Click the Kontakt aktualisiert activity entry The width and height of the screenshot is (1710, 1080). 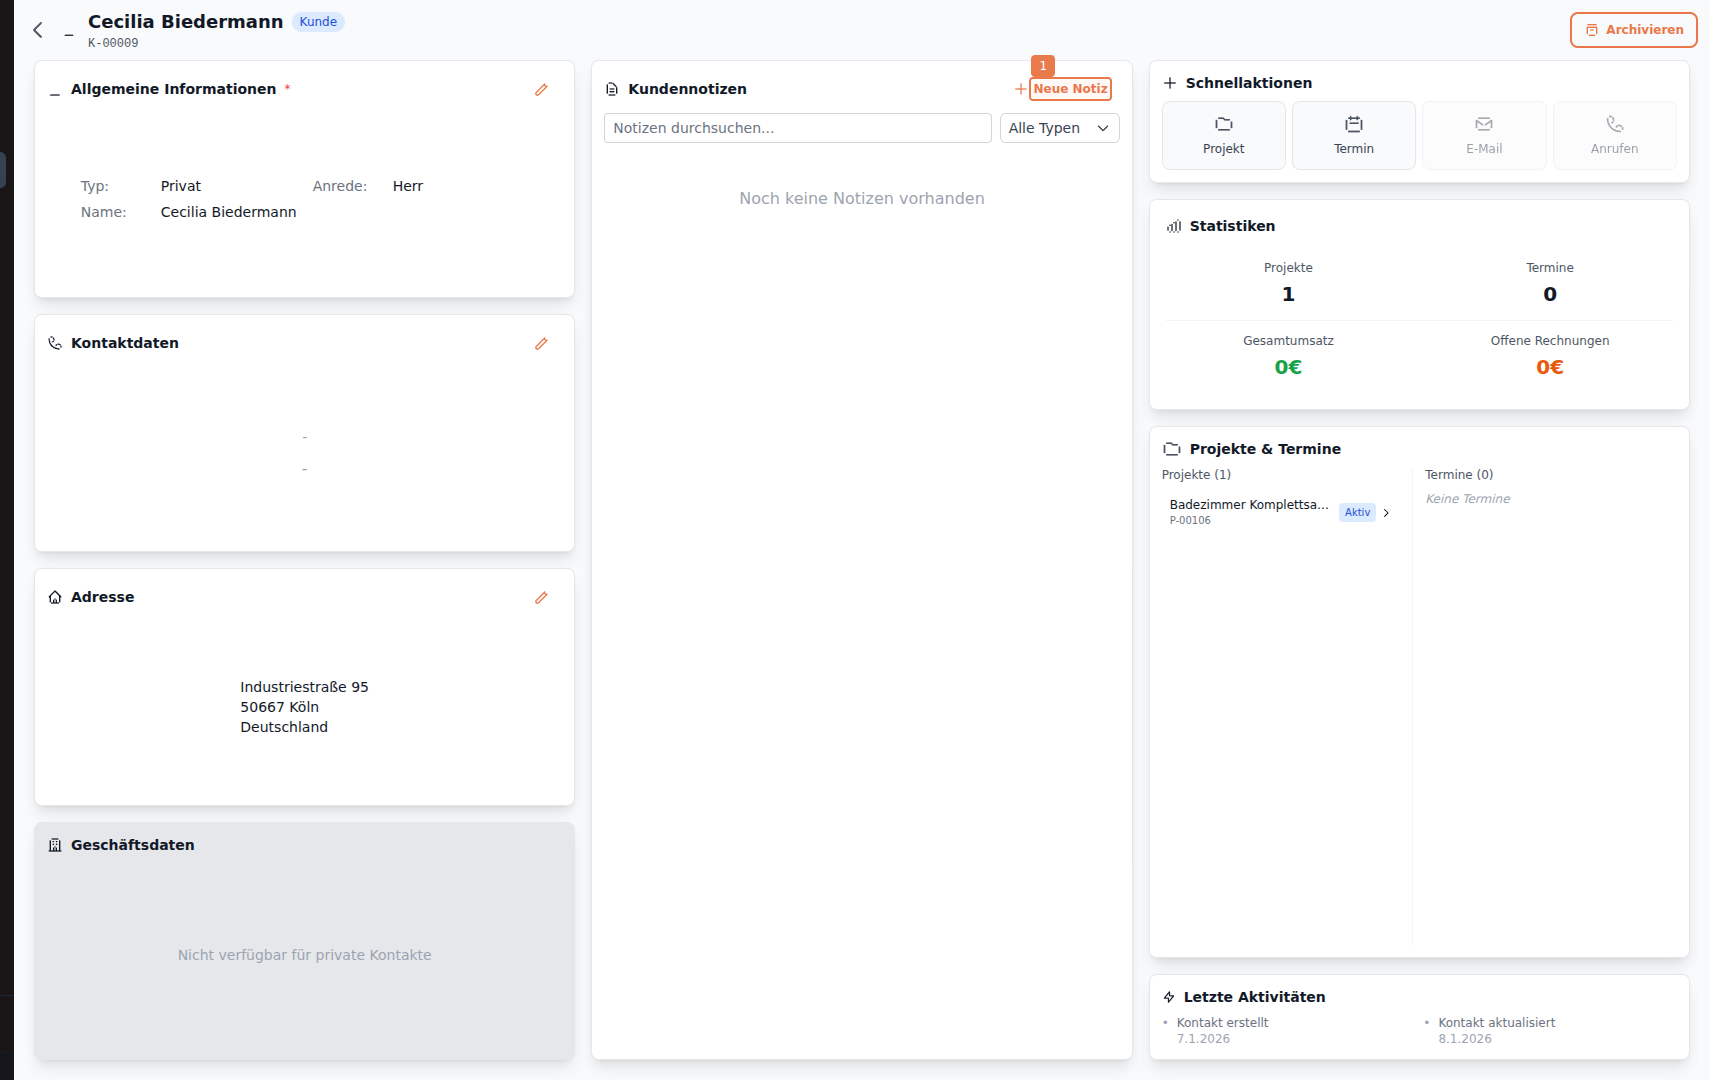[1496, 1023]
